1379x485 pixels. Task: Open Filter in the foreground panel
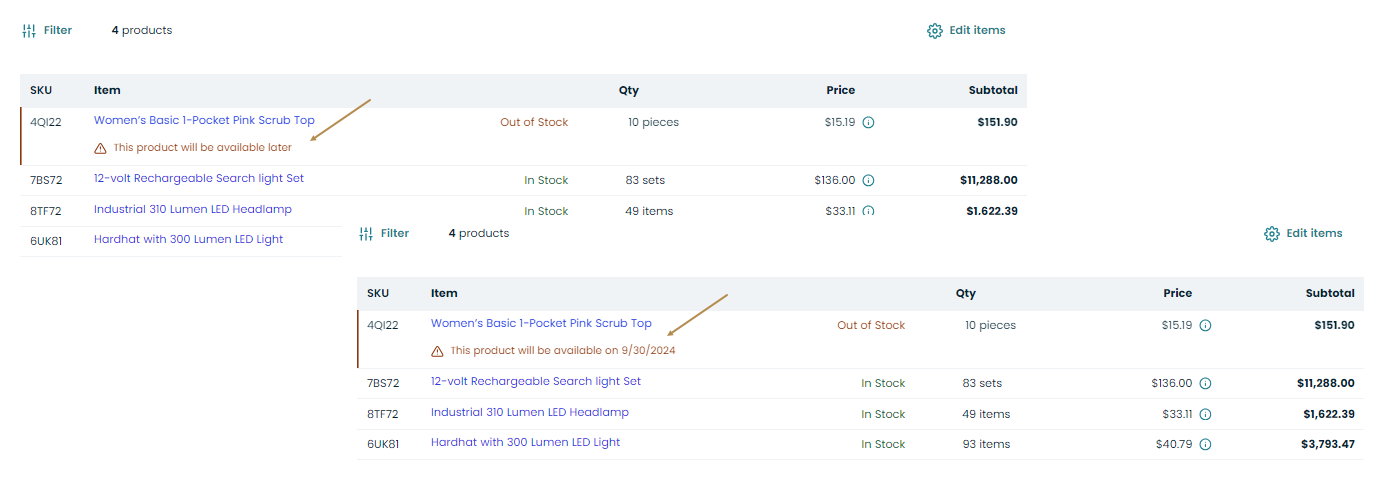384,233
